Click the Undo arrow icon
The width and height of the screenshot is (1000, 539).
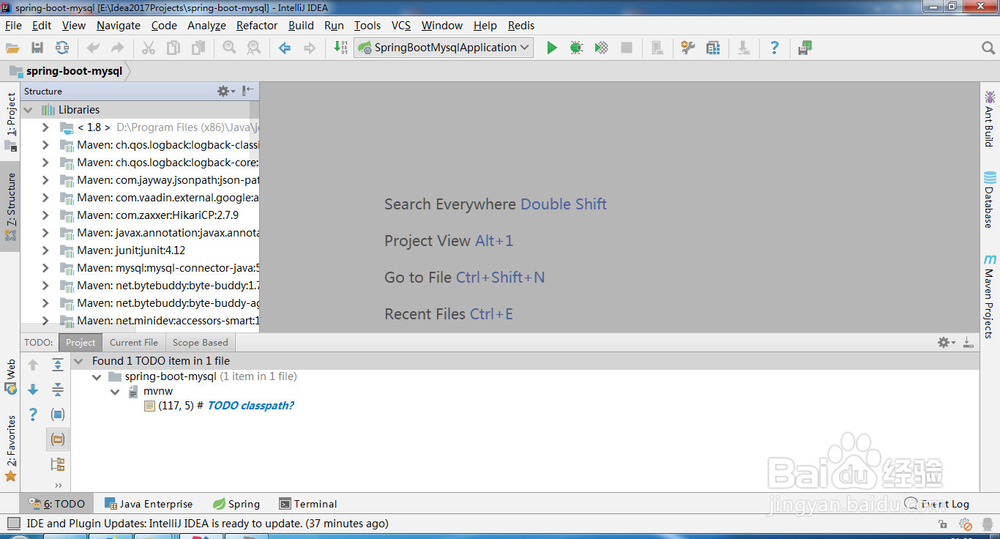[93, 48]
